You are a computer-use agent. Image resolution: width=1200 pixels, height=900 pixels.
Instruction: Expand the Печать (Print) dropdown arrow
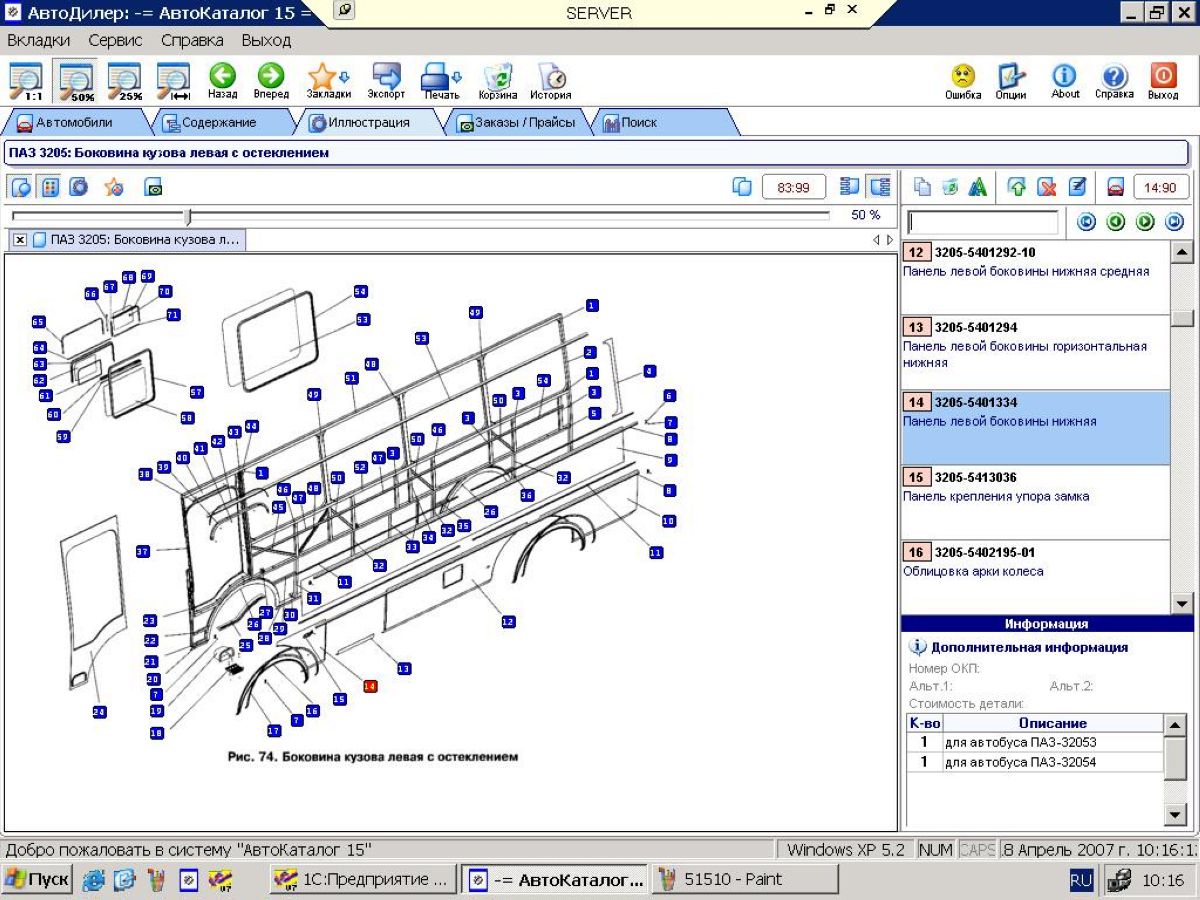click(457, 76)
